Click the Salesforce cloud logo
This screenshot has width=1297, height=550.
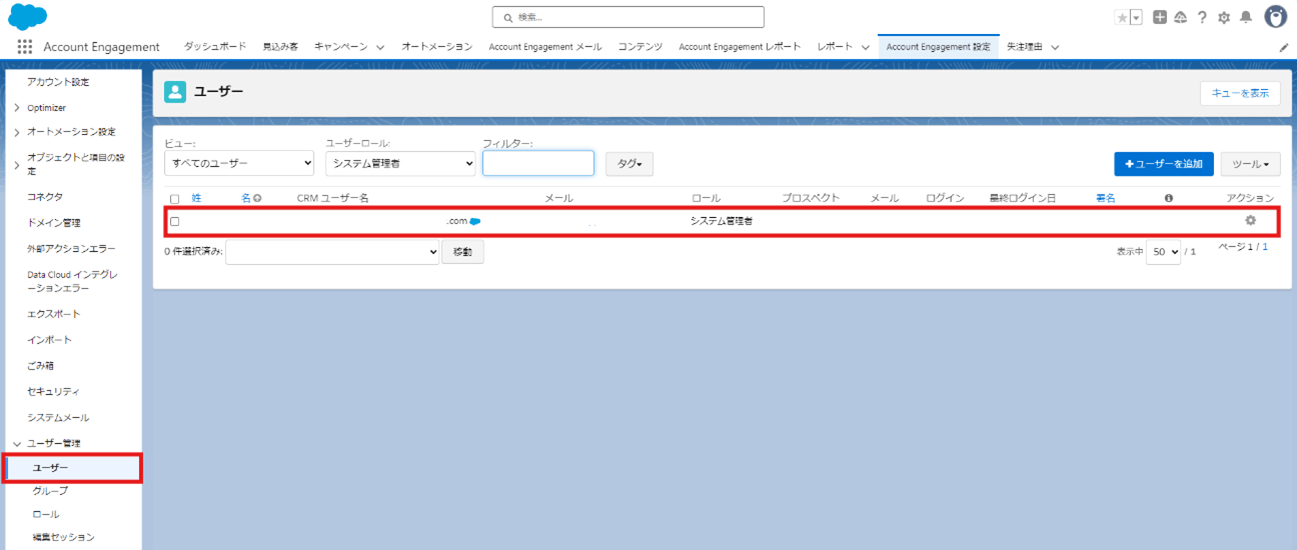[28, 16]
